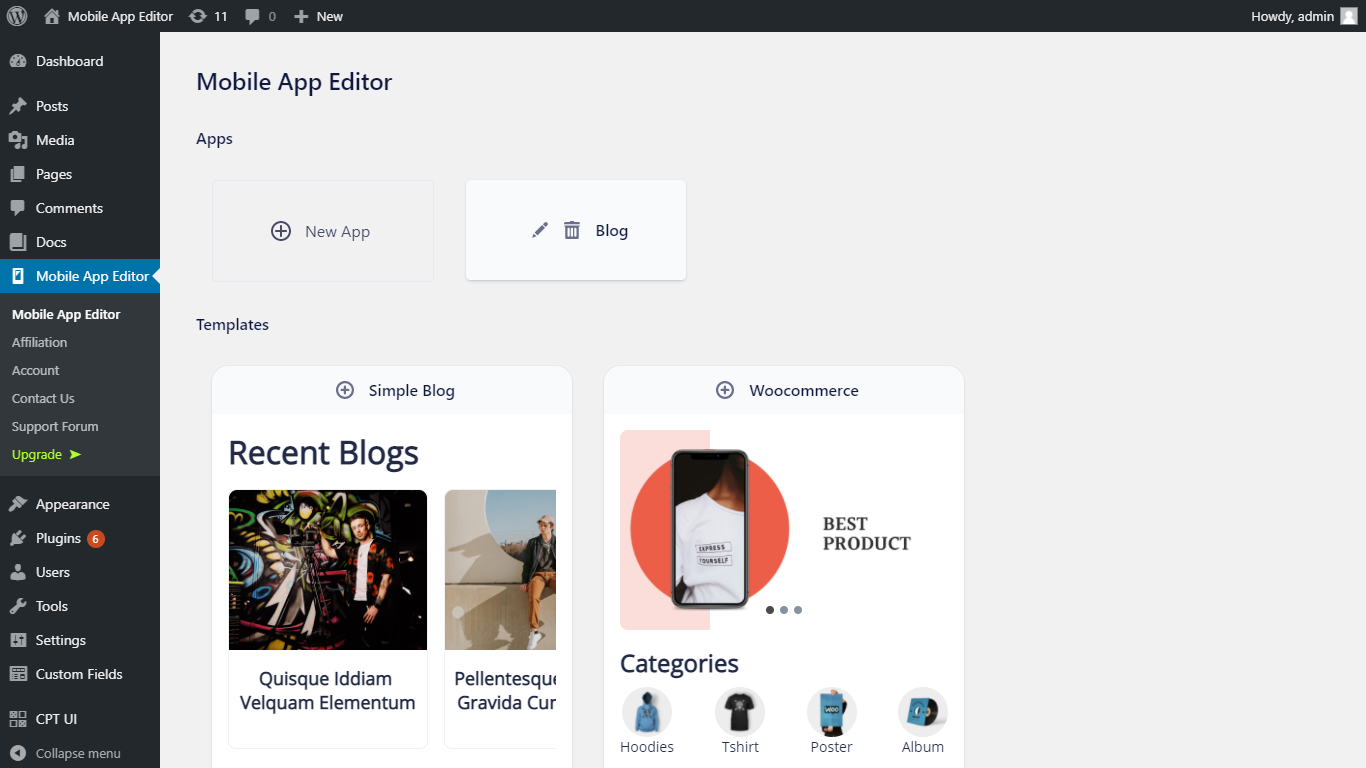The image size is (1366, 768).
Task: Open the New content dropdown in admin bar
Action: [x=318, y=16]
